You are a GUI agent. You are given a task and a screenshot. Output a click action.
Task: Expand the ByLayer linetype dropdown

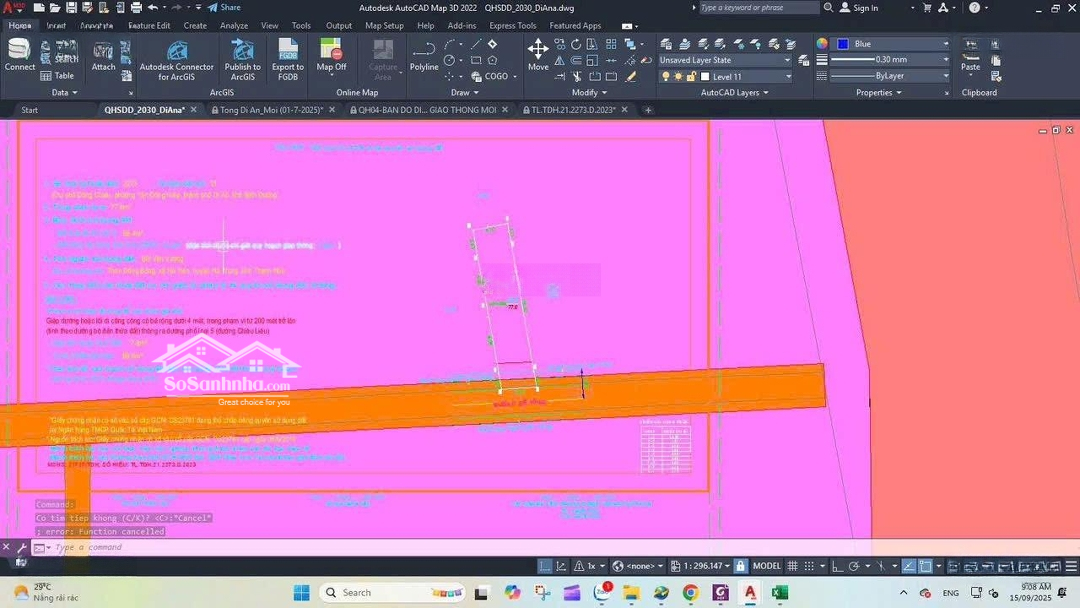[x=945, y=76]
